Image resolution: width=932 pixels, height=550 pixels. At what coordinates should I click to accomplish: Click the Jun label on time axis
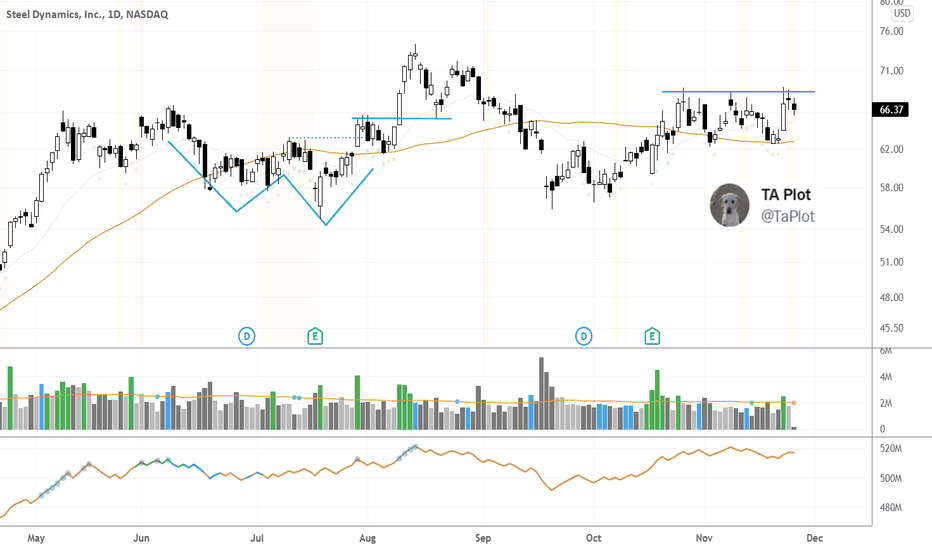pyautogui.click(x=141, y=538)
